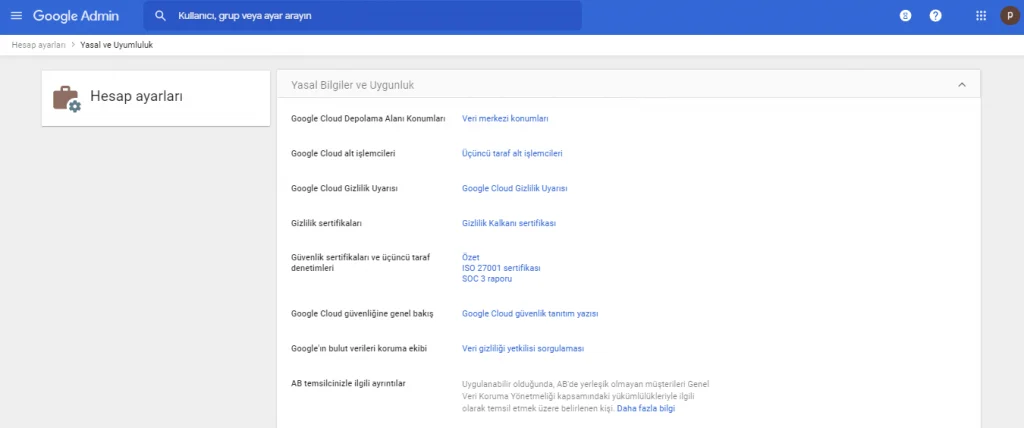Open Gizlilik Kalkanı sertifikası link
This screenshot has height=428, width=1024.
pyautogui.click(x=509, y=223)
